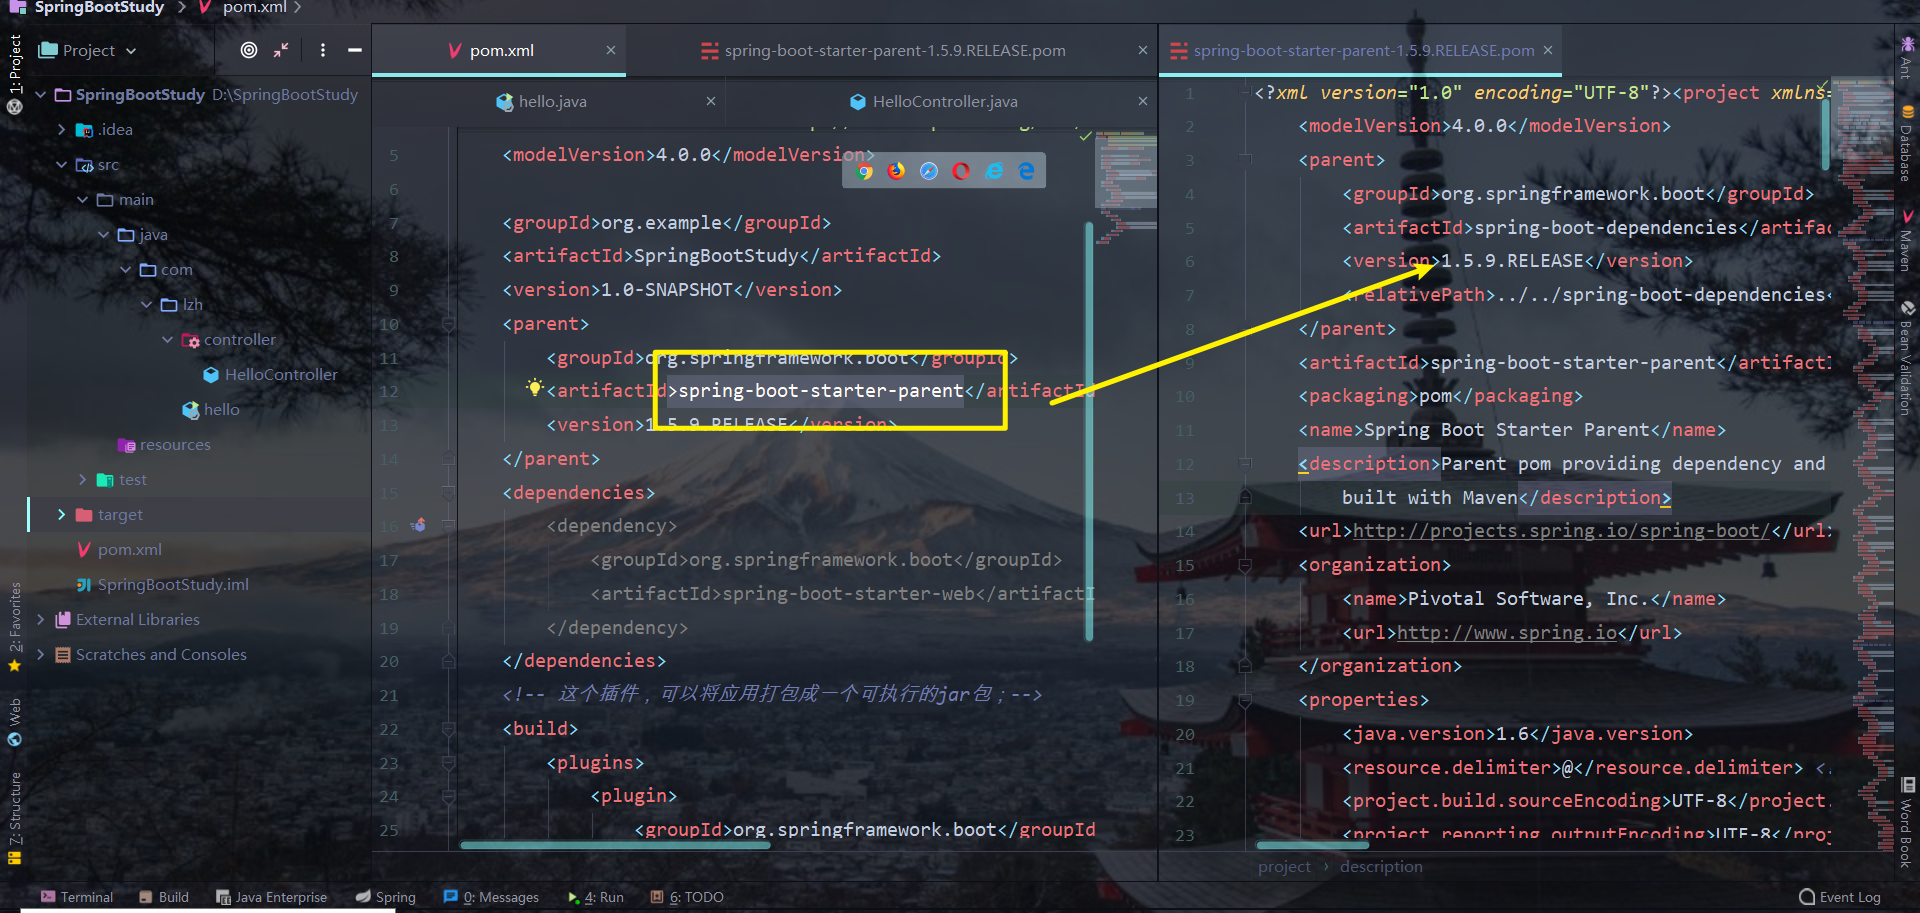Open the 6: TODO tool tab
Viewport: 1920px width, 913px height.
coord(687,897)
